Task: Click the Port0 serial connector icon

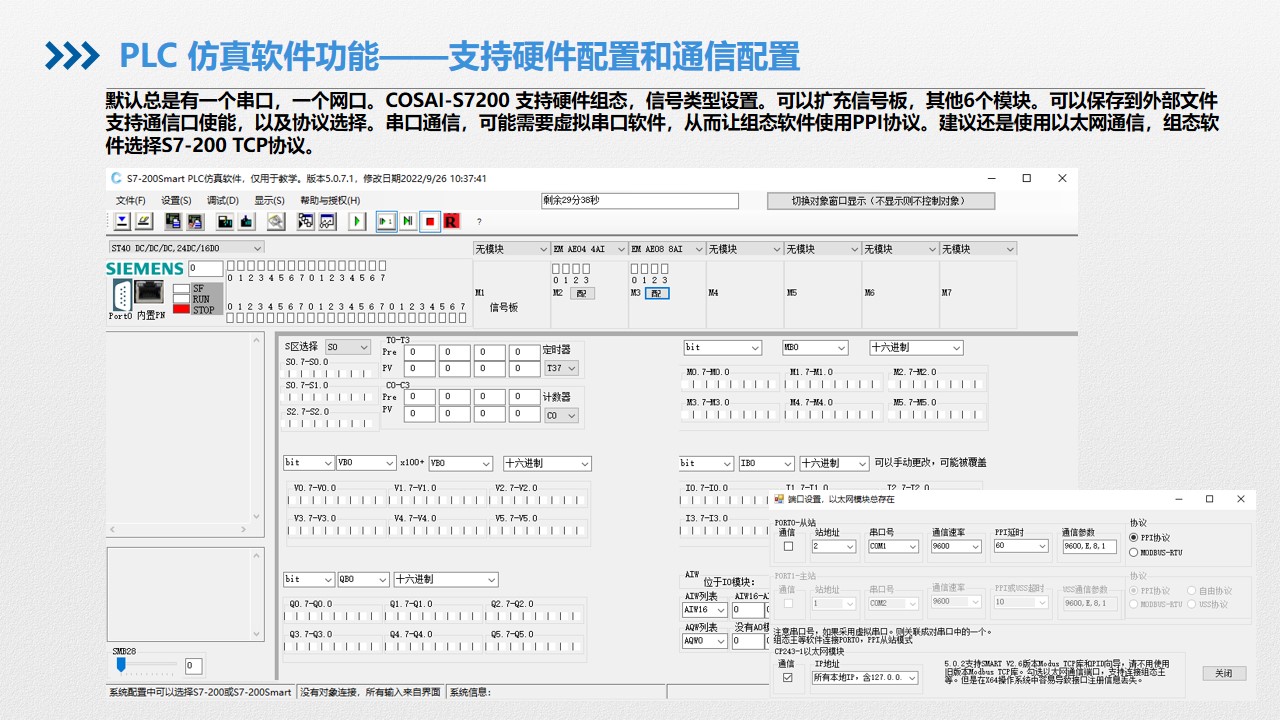Action: 121,295
